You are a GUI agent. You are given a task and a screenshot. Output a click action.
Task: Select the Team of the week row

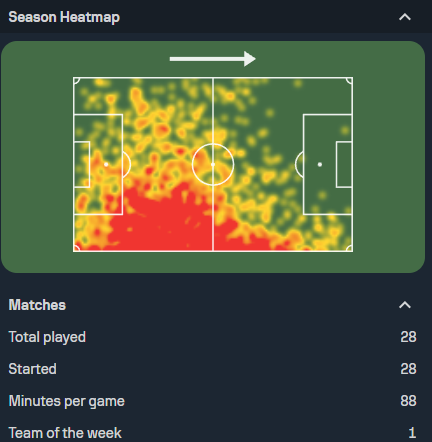coord(213,433)
